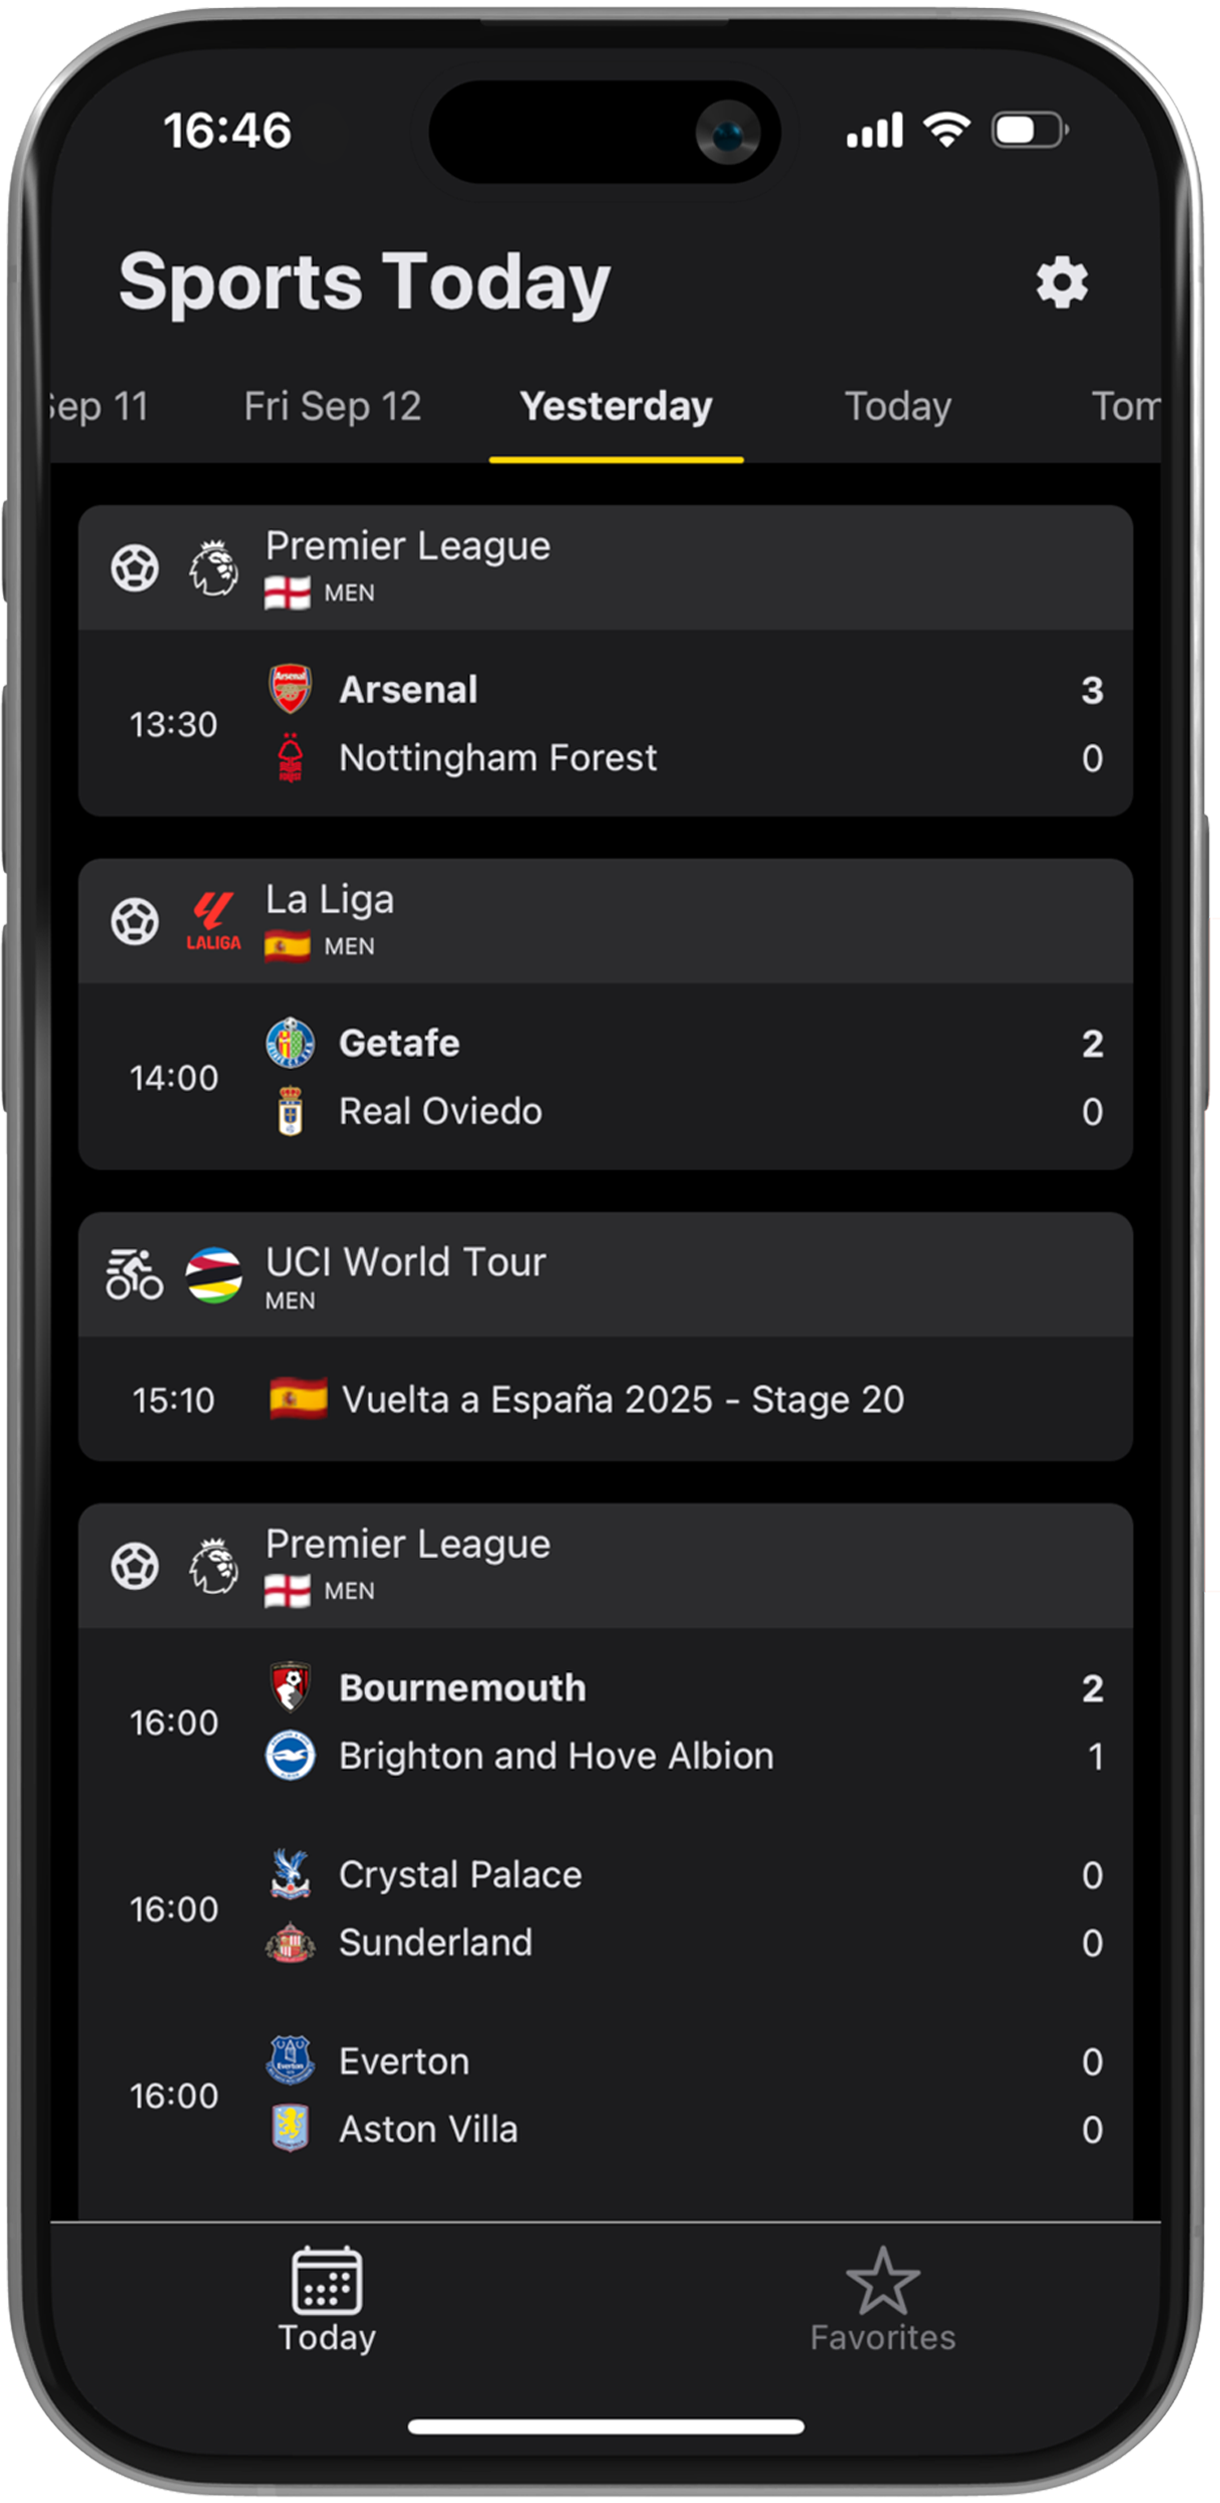Open settings via the gear icon
Image resolution: width=1220 pixels, height=2503 pixels.
point(1061,283)
